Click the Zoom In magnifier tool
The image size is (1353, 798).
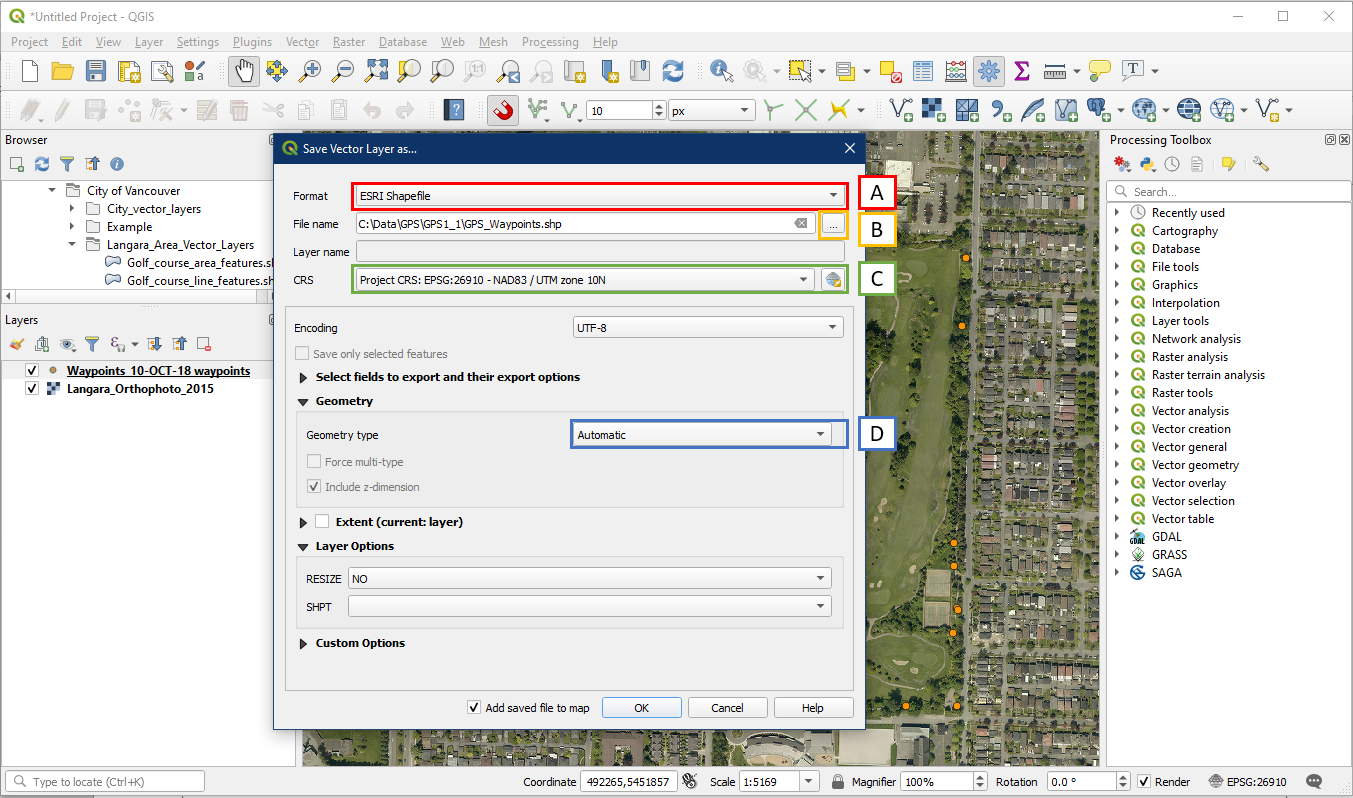311,71
